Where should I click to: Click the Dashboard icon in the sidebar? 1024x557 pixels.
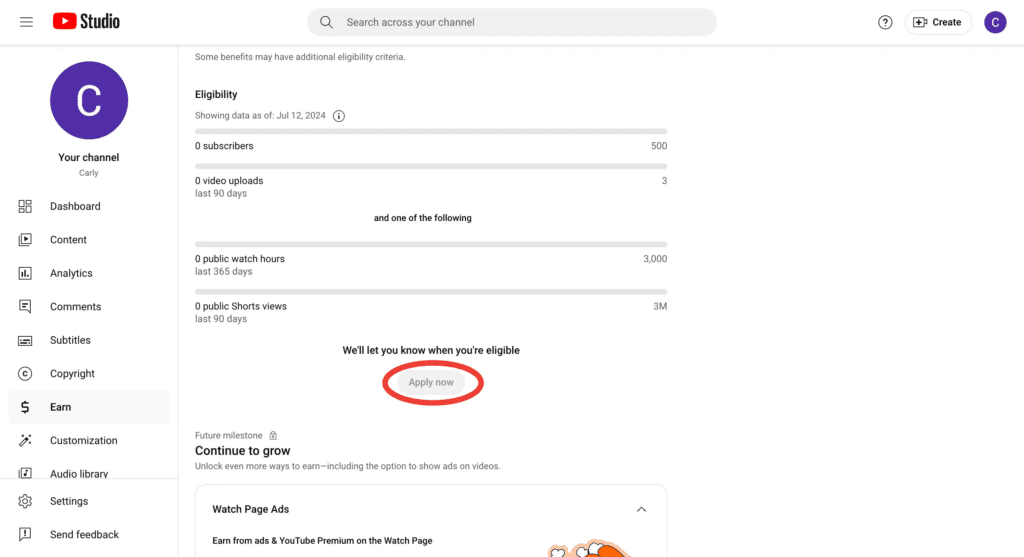pos(25,206)
